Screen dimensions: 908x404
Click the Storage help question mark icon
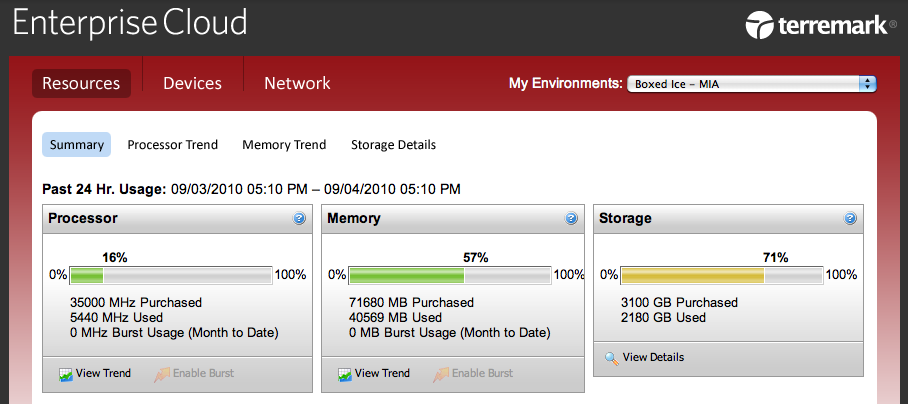(850, 218)
